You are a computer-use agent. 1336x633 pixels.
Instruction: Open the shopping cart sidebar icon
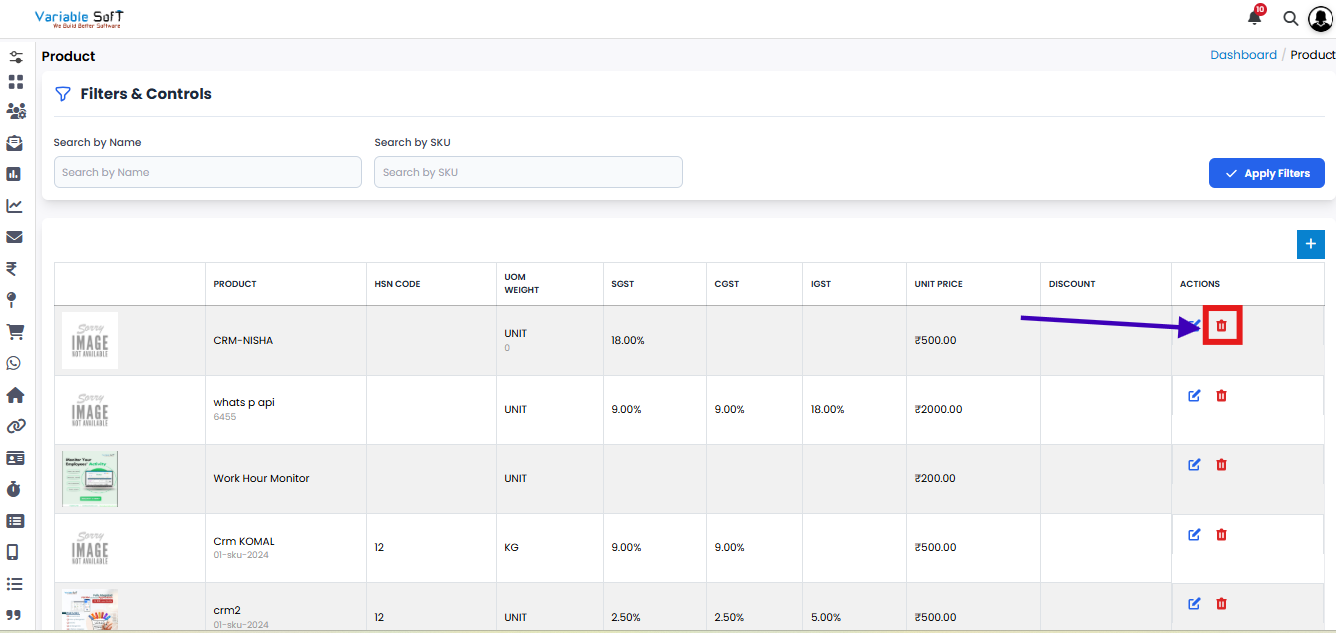(x=14, y=331)
